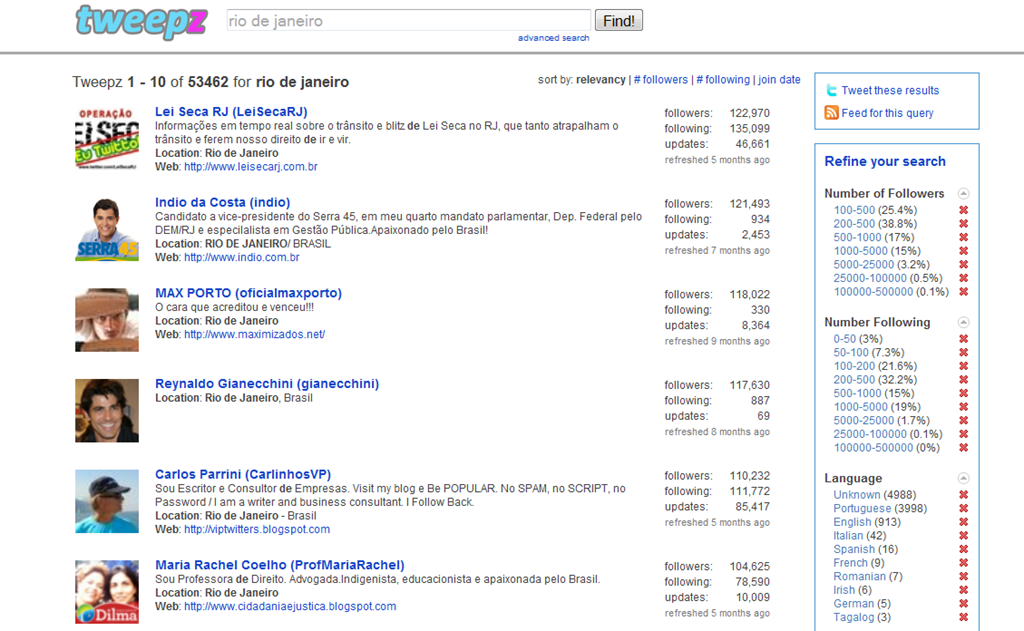
Task: Exclude 200-500 following range via red X
Action: click(963, 380)
